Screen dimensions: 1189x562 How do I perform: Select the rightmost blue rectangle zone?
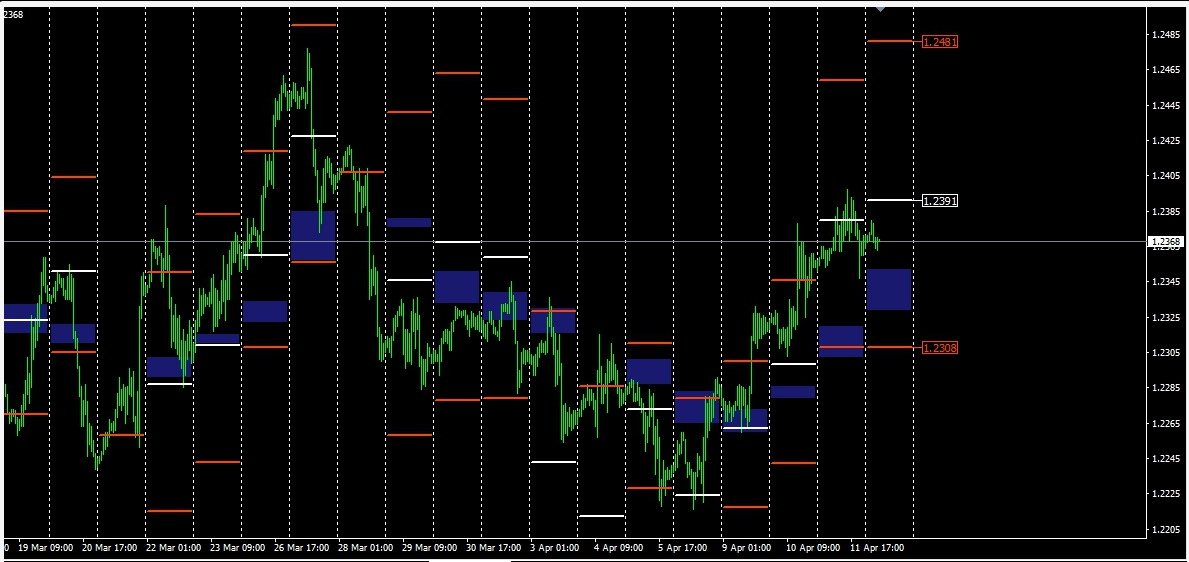(x=888, y=289)
